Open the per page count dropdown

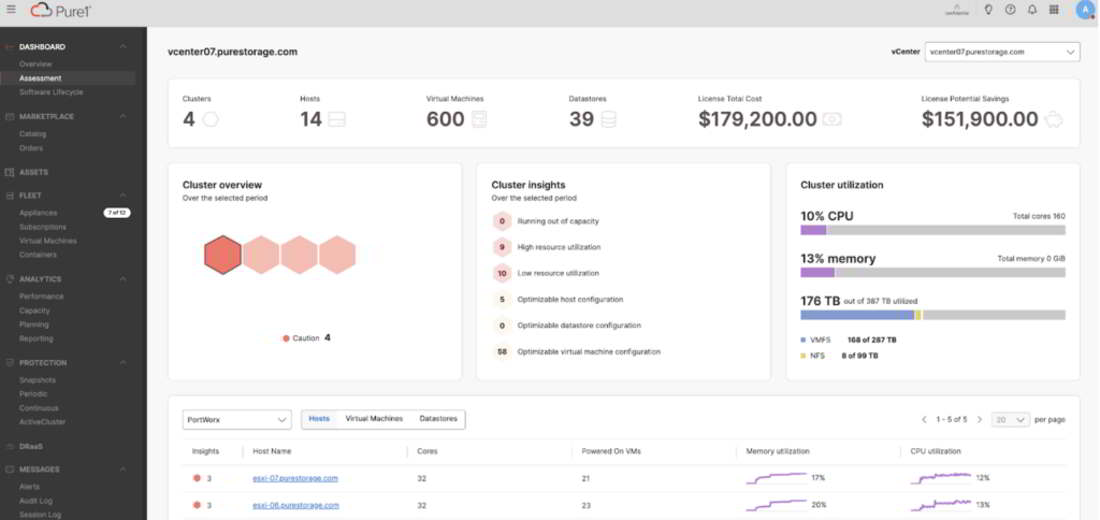click(1010, 420)
